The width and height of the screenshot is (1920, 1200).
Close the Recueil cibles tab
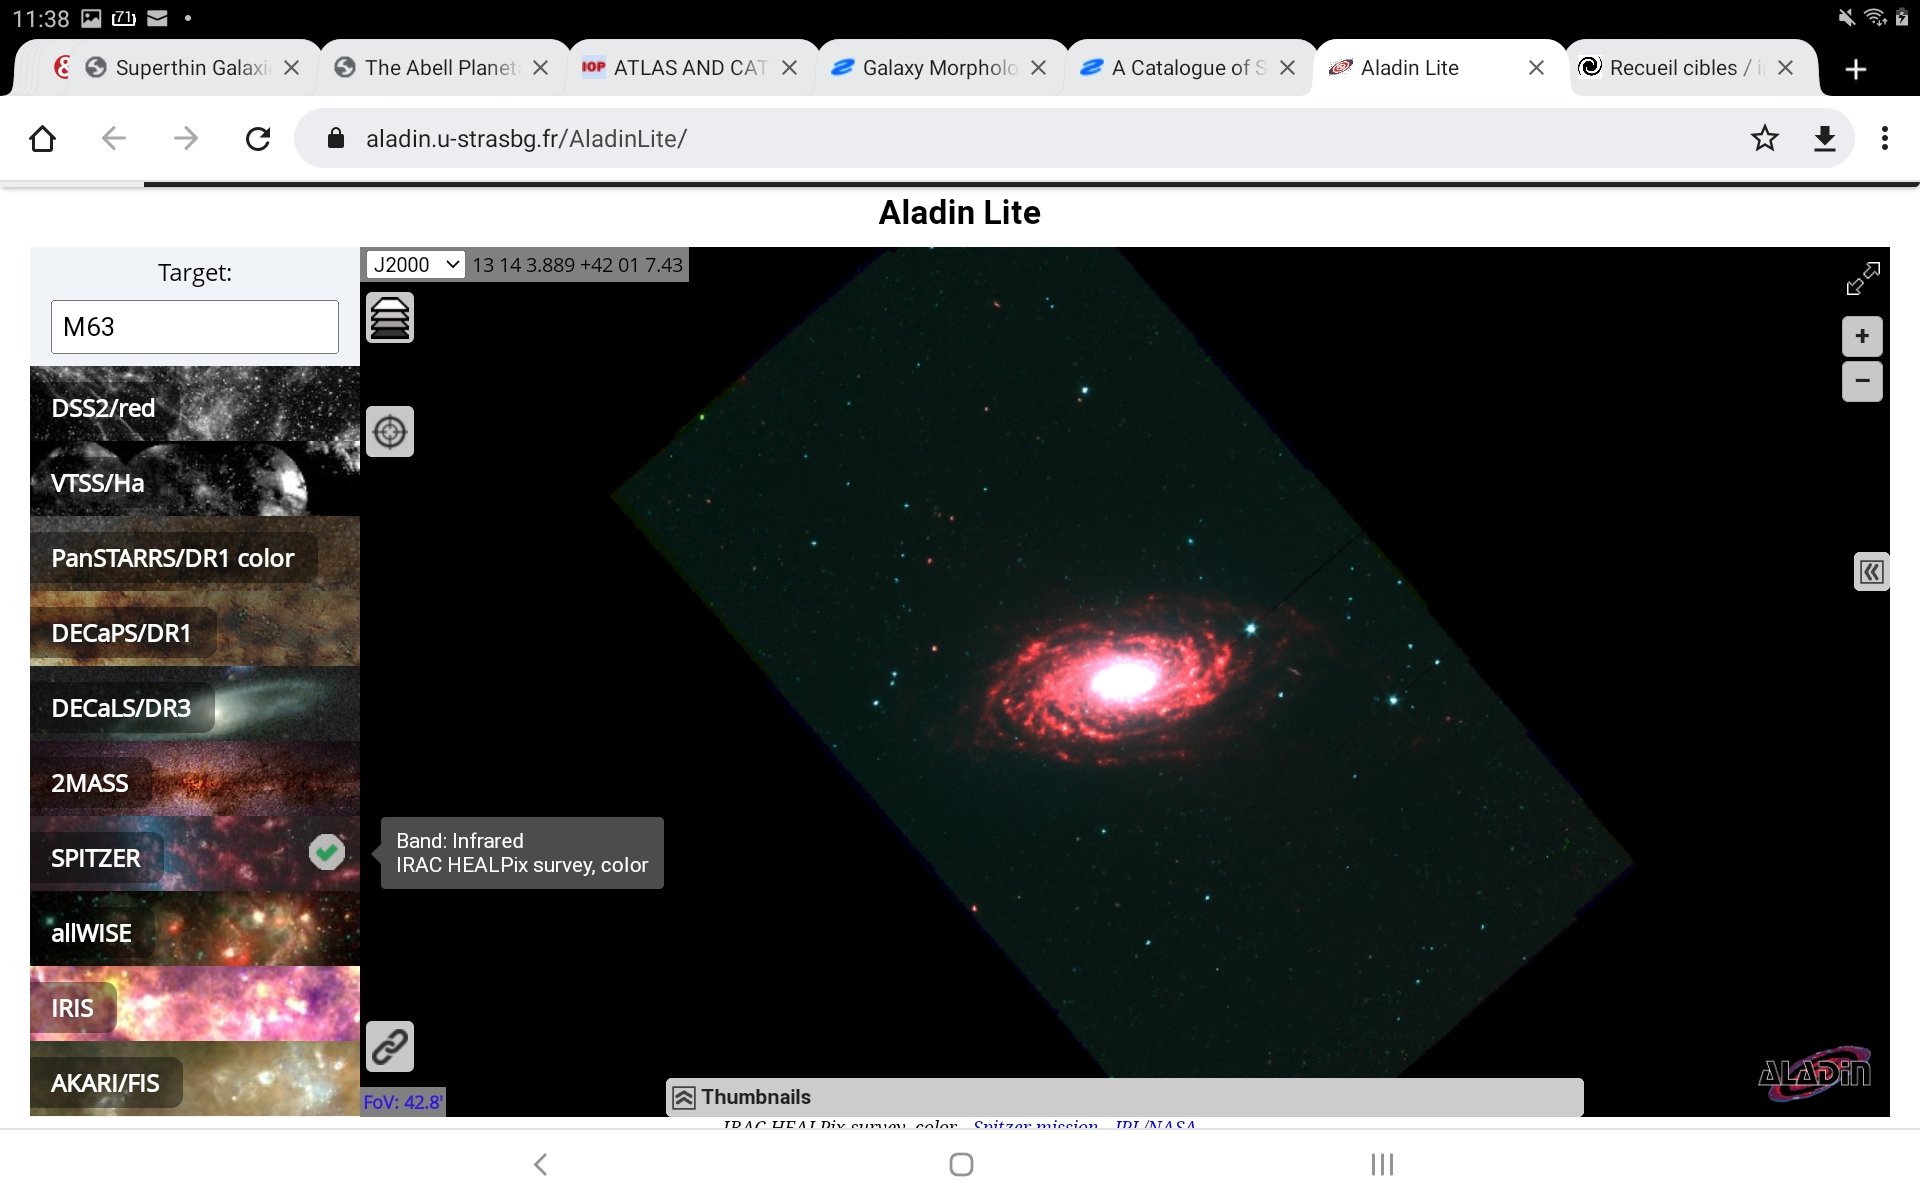[x=1785, y=68]
